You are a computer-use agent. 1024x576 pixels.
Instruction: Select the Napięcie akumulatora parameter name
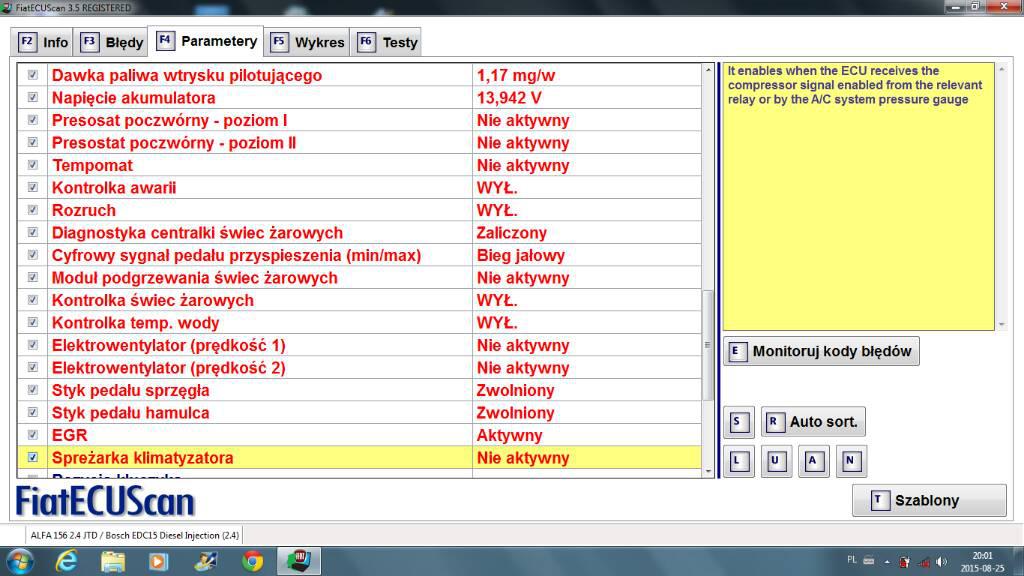(x=133, y=98)
